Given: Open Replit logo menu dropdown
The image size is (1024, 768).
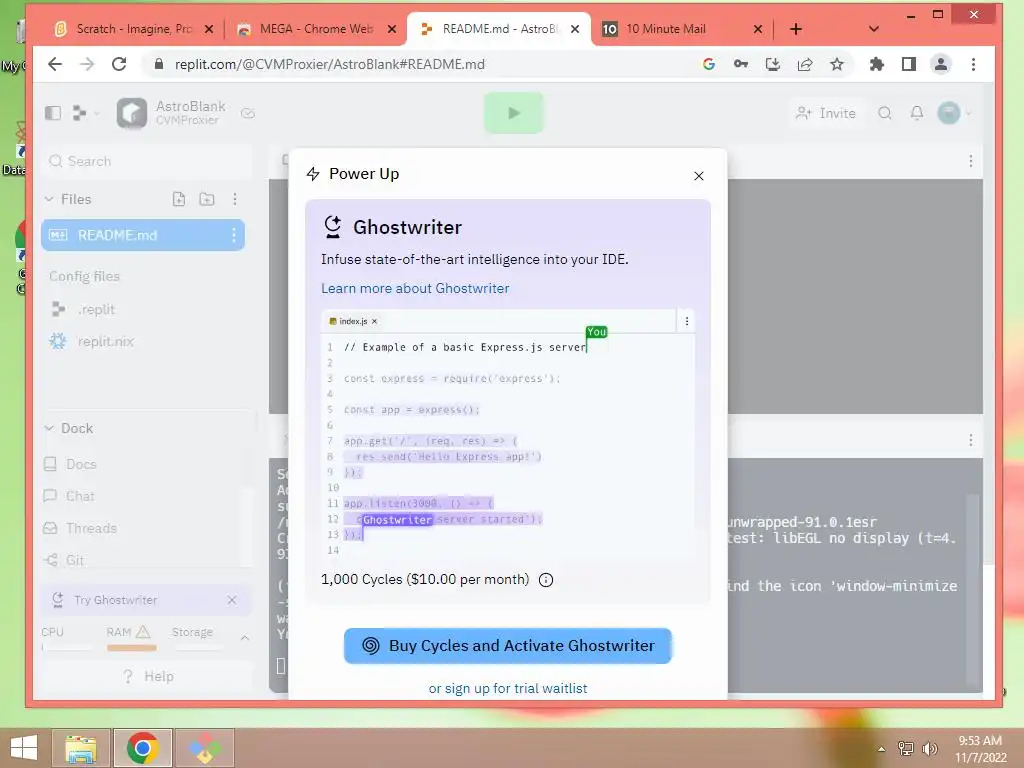Looking at the screenshot, I should coord(86,113).
